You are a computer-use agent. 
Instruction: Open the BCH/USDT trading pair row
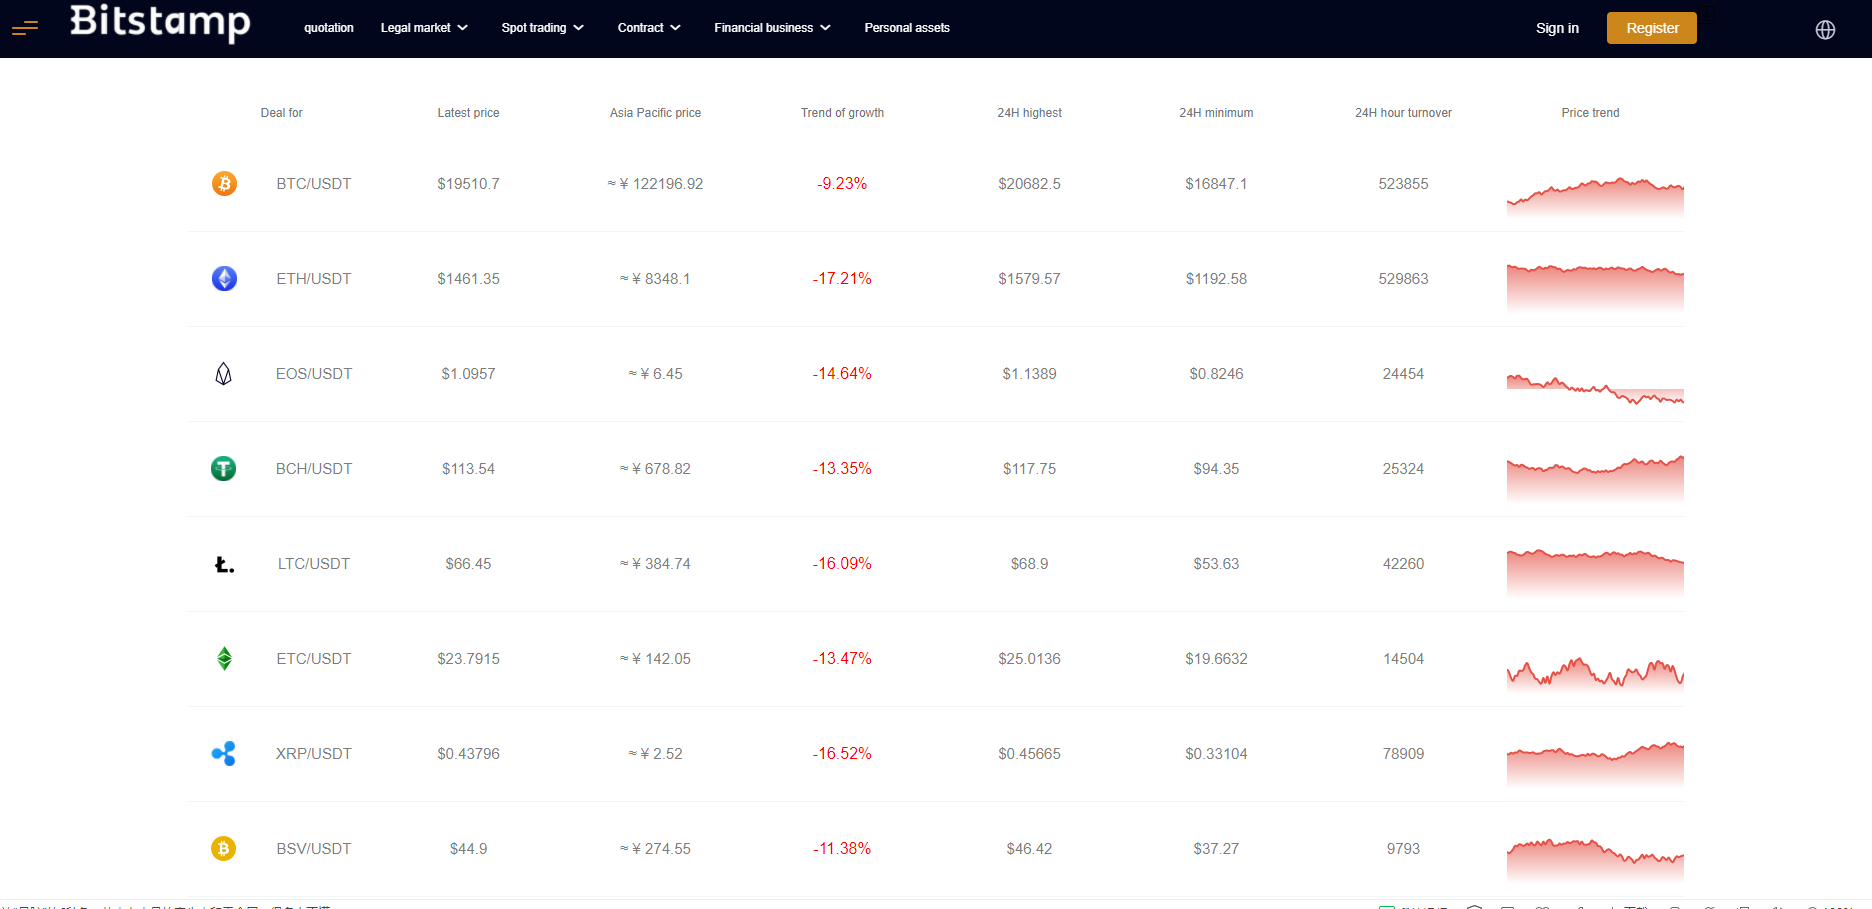314,469
